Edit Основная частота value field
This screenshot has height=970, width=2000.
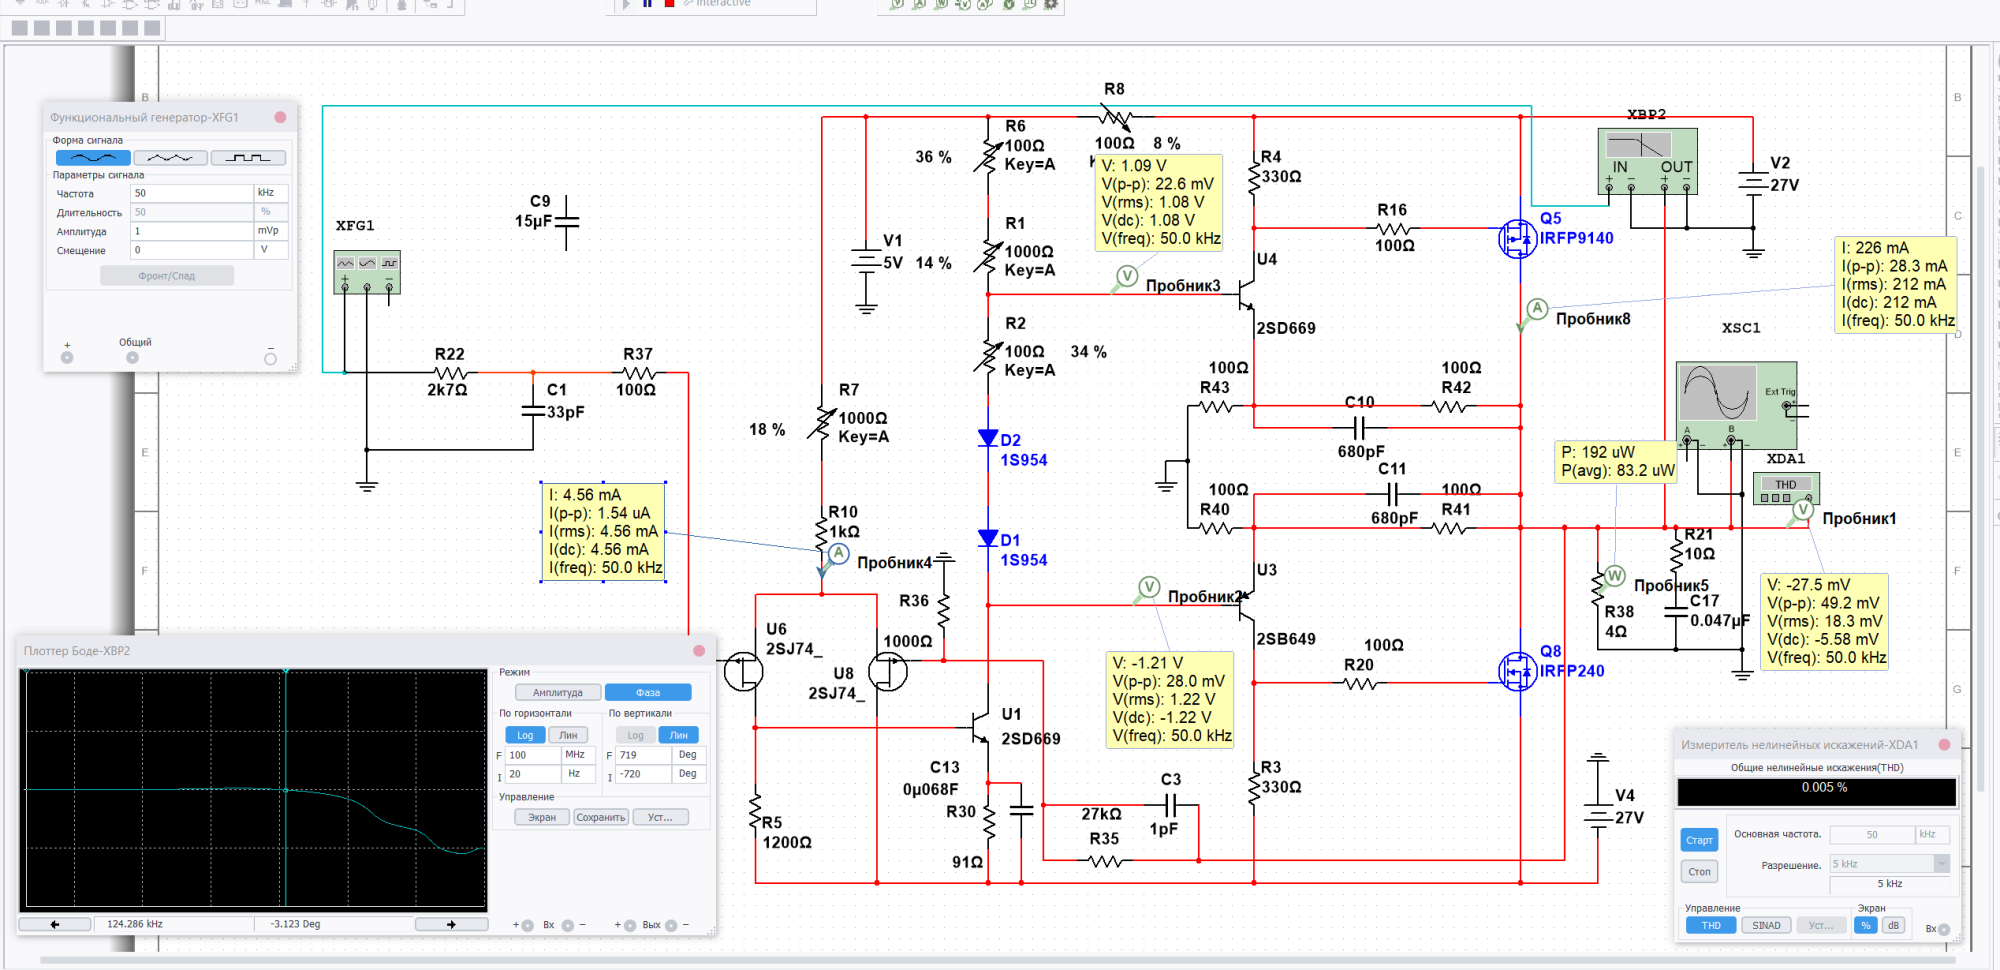[x=1871, y=834]
